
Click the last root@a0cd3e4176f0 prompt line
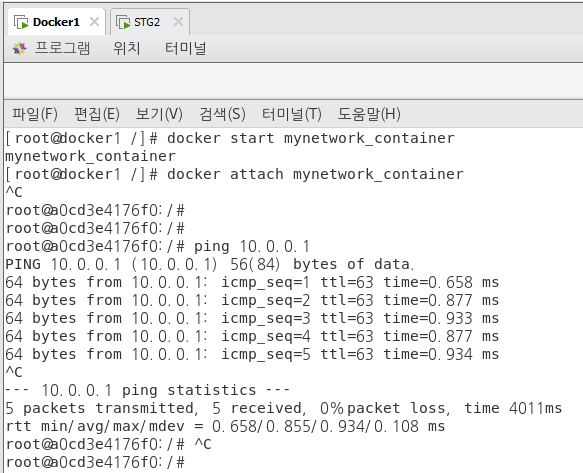95,462
